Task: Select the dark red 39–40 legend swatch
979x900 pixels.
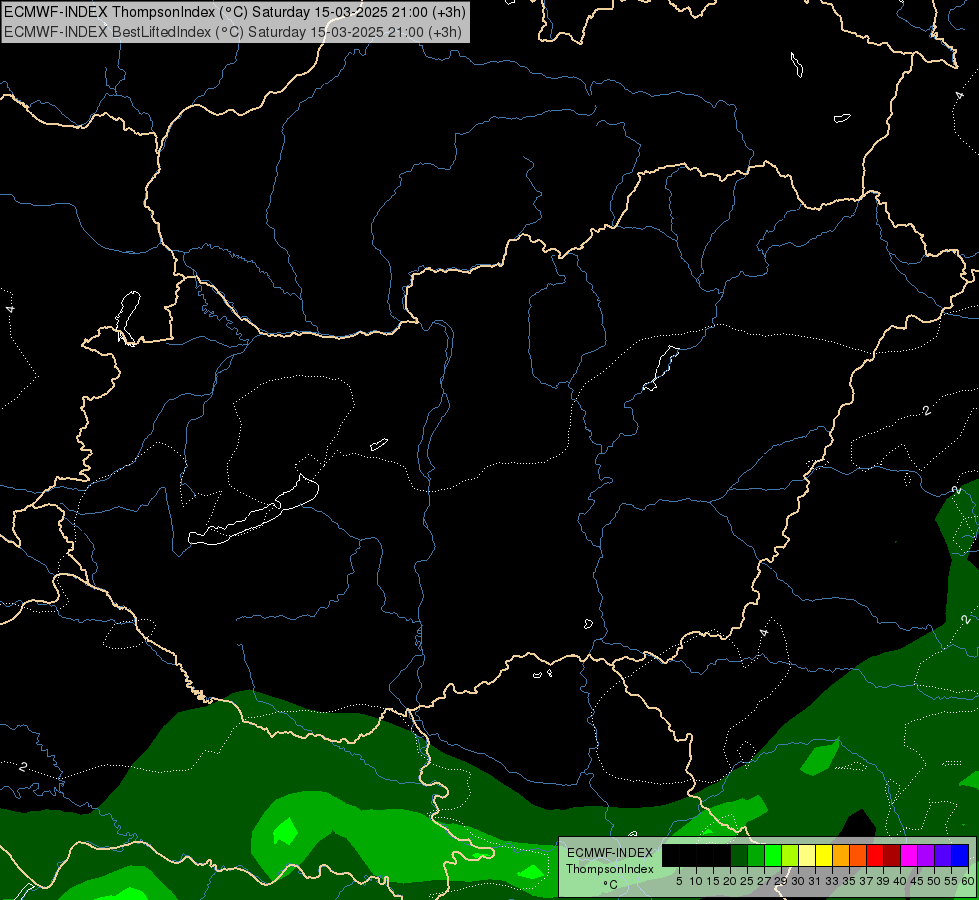Action: [x=892, y=855]
